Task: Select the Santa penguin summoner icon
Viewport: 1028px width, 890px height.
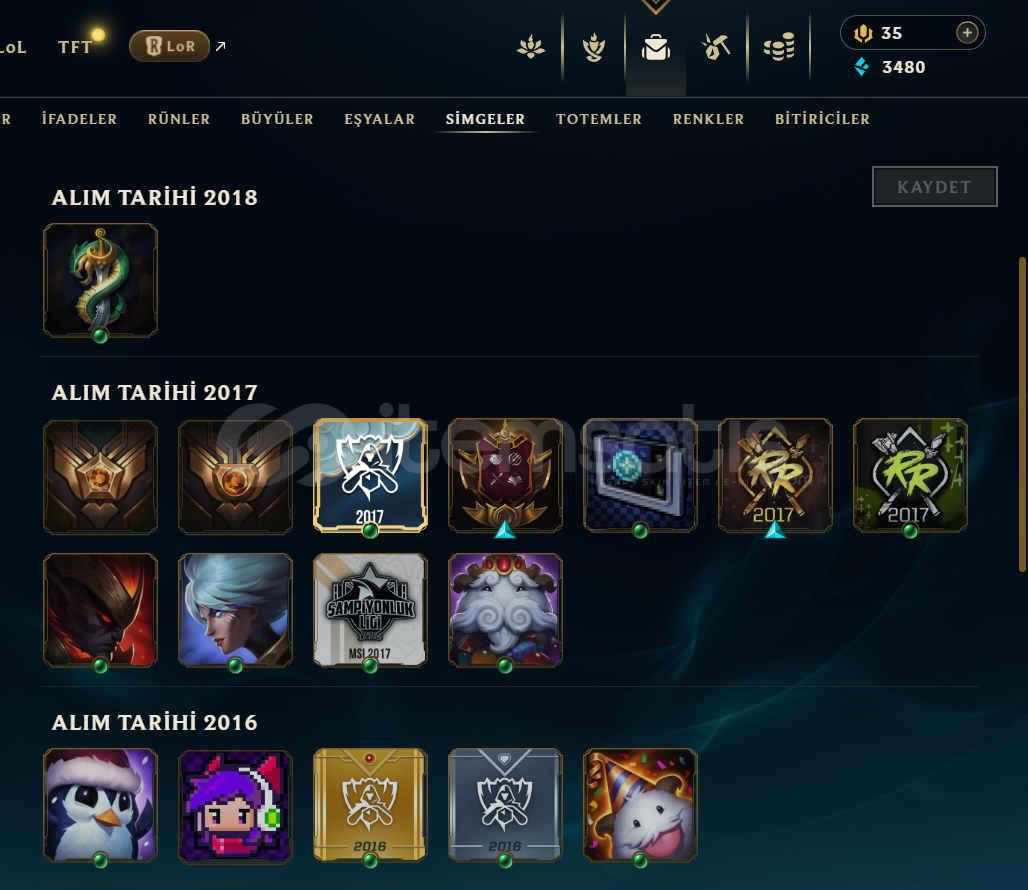Action: 100,805
